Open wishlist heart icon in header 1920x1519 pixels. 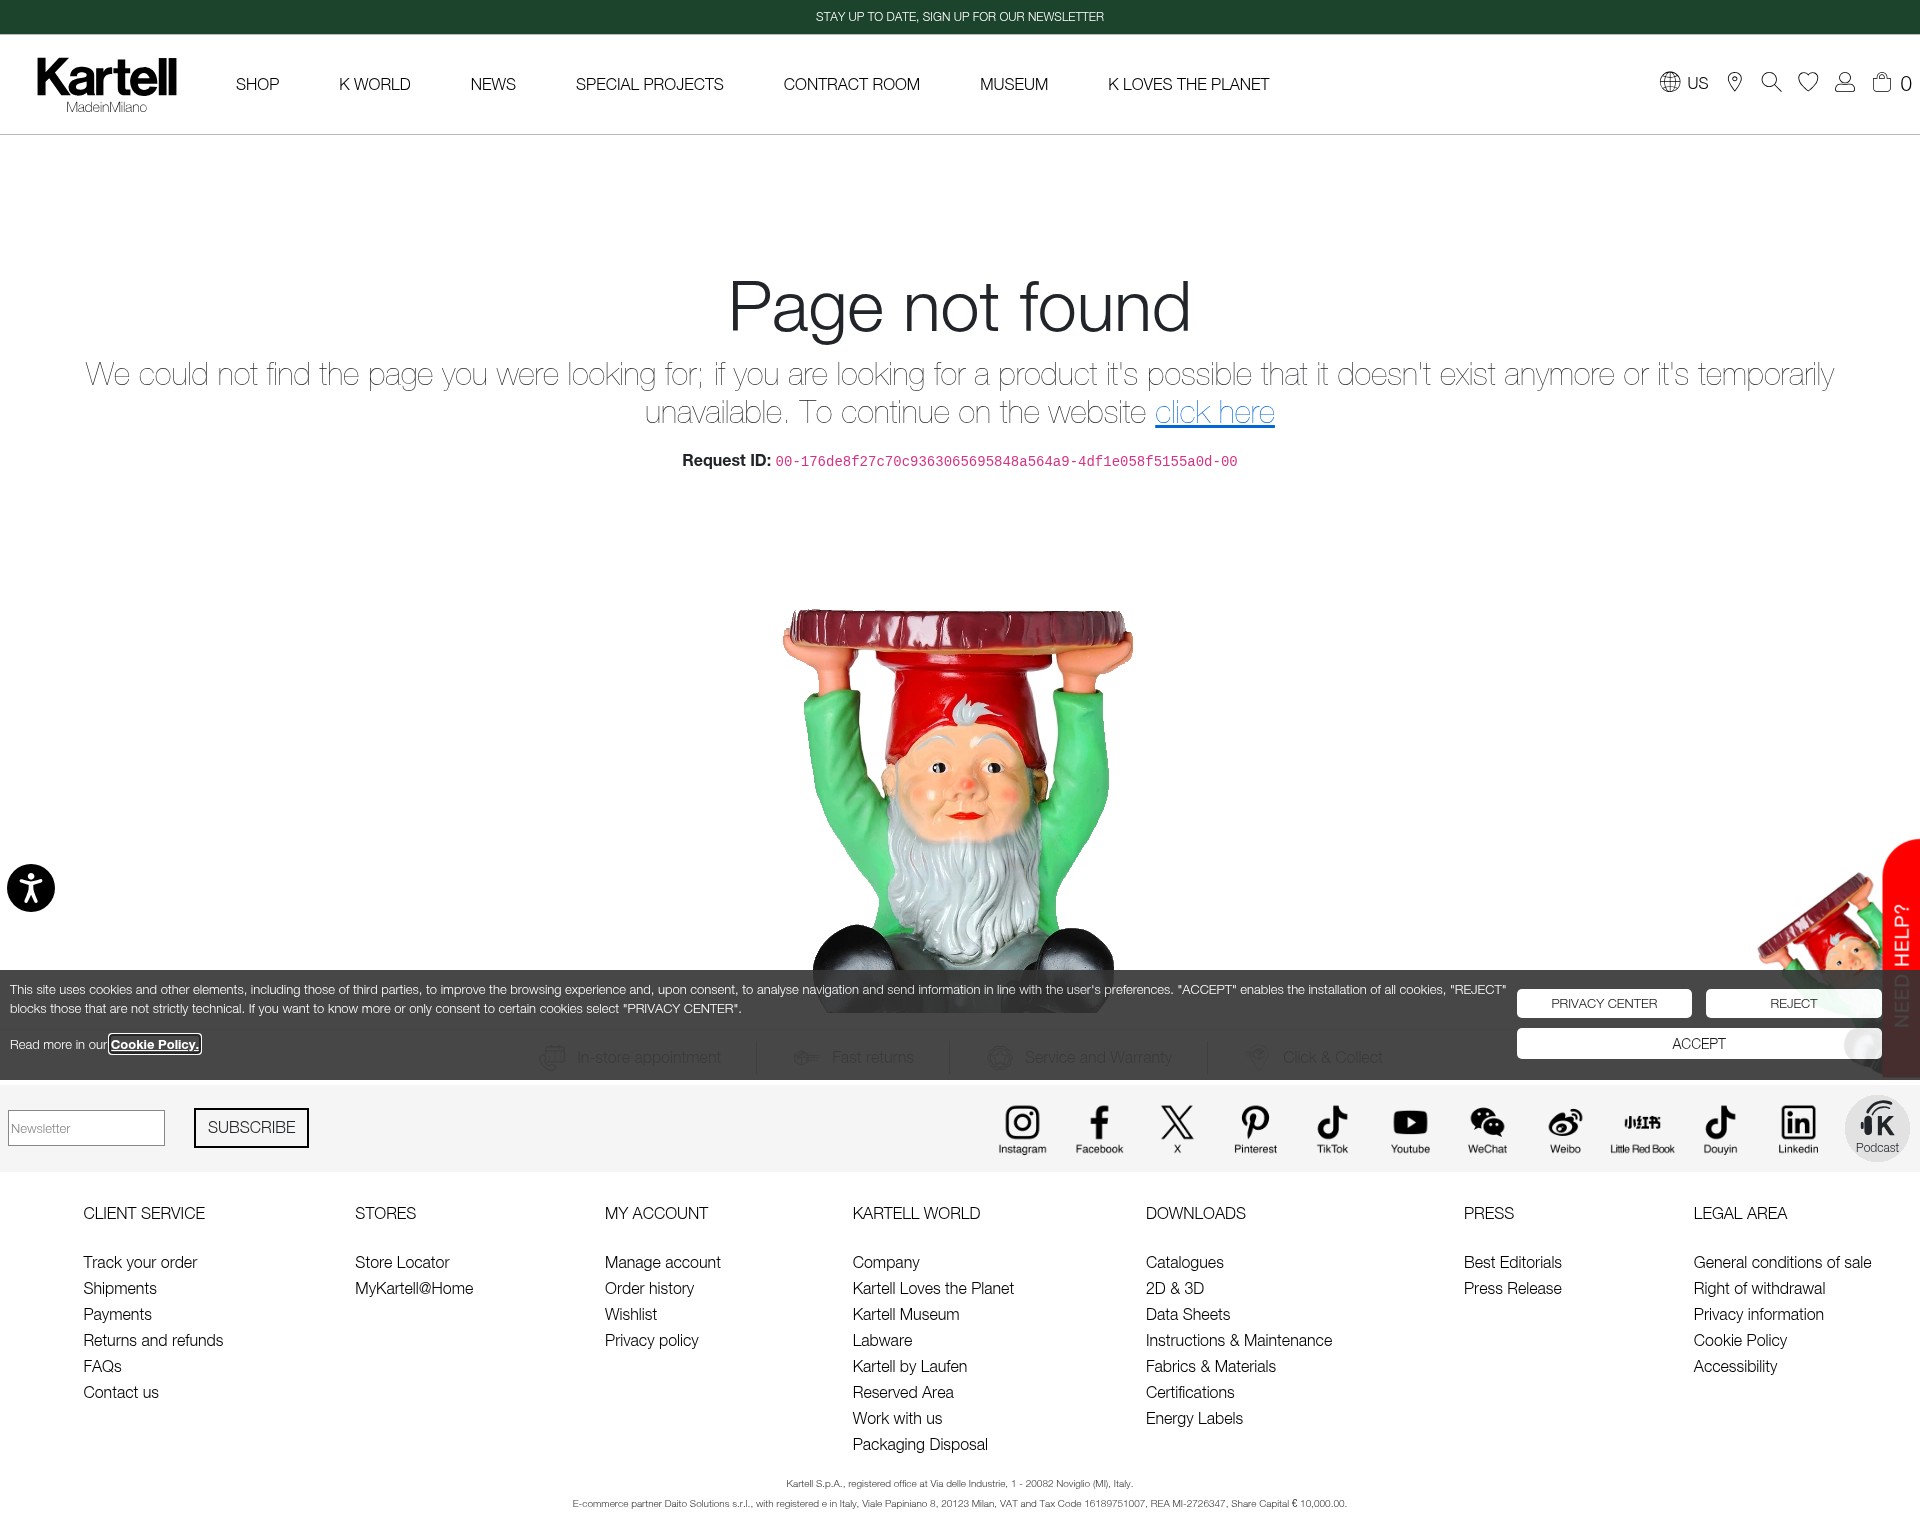point(1808,82)
